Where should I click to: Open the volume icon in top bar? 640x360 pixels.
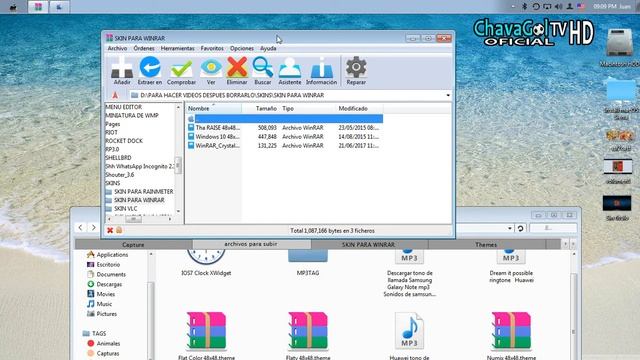point(558,7)
